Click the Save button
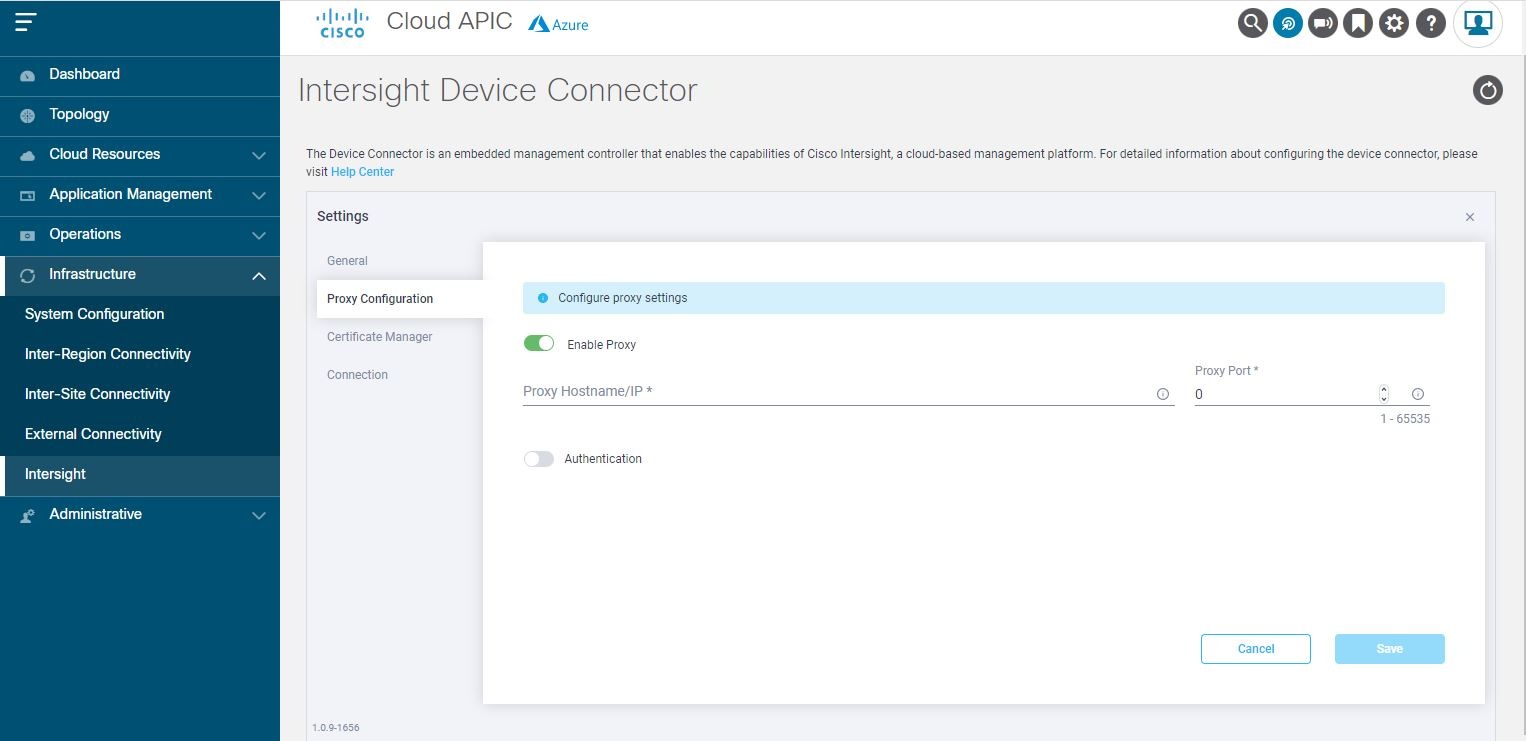The height and width of the screenshot is (741, 1526). point(1390,649)
